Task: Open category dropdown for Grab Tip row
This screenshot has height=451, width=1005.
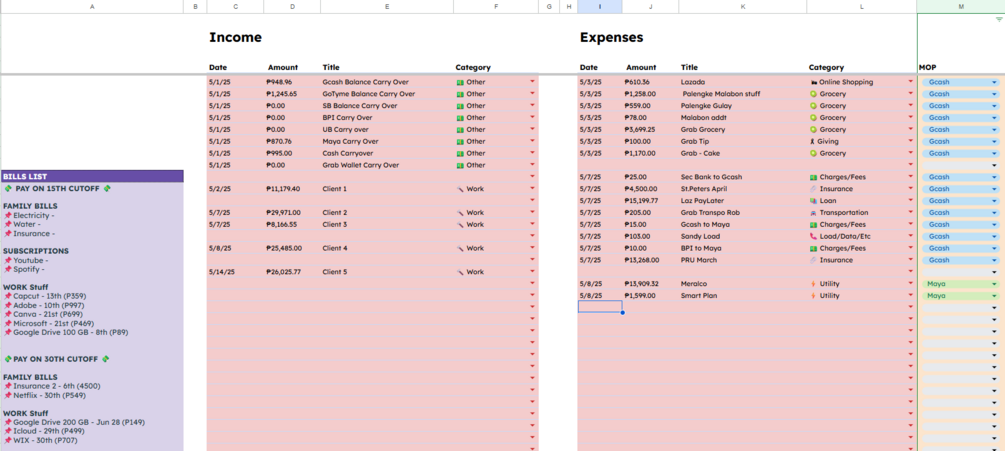Action: (911, 142)
